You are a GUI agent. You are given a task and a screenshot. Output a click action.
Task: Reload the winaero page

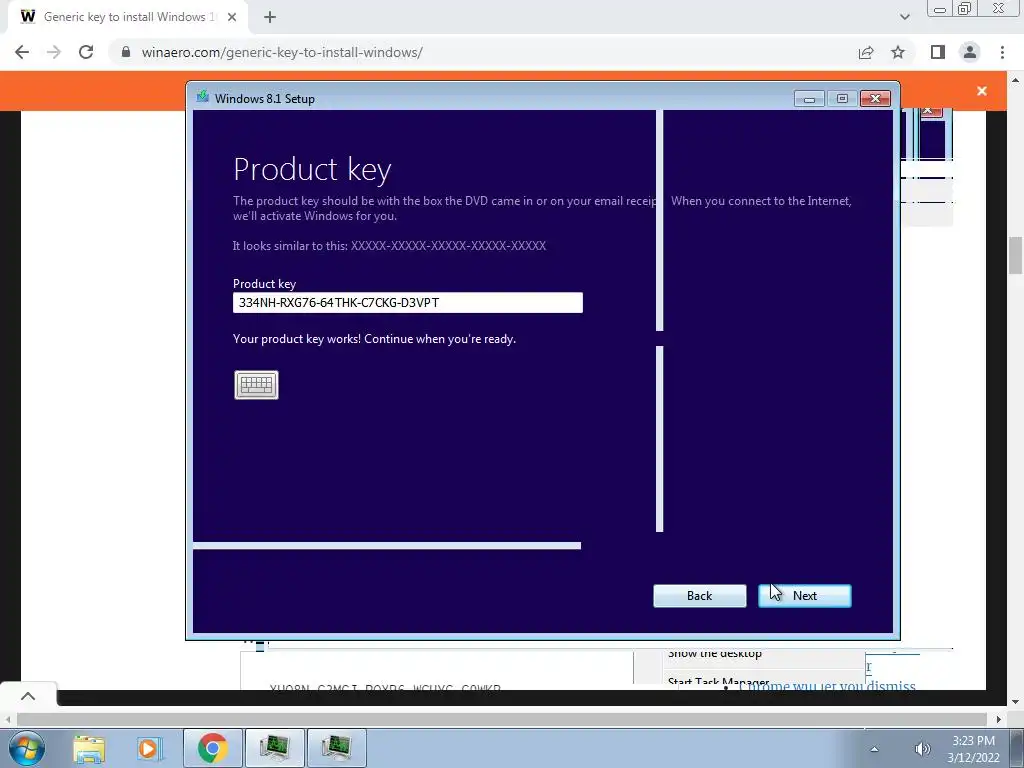click(x=86, y=52)
